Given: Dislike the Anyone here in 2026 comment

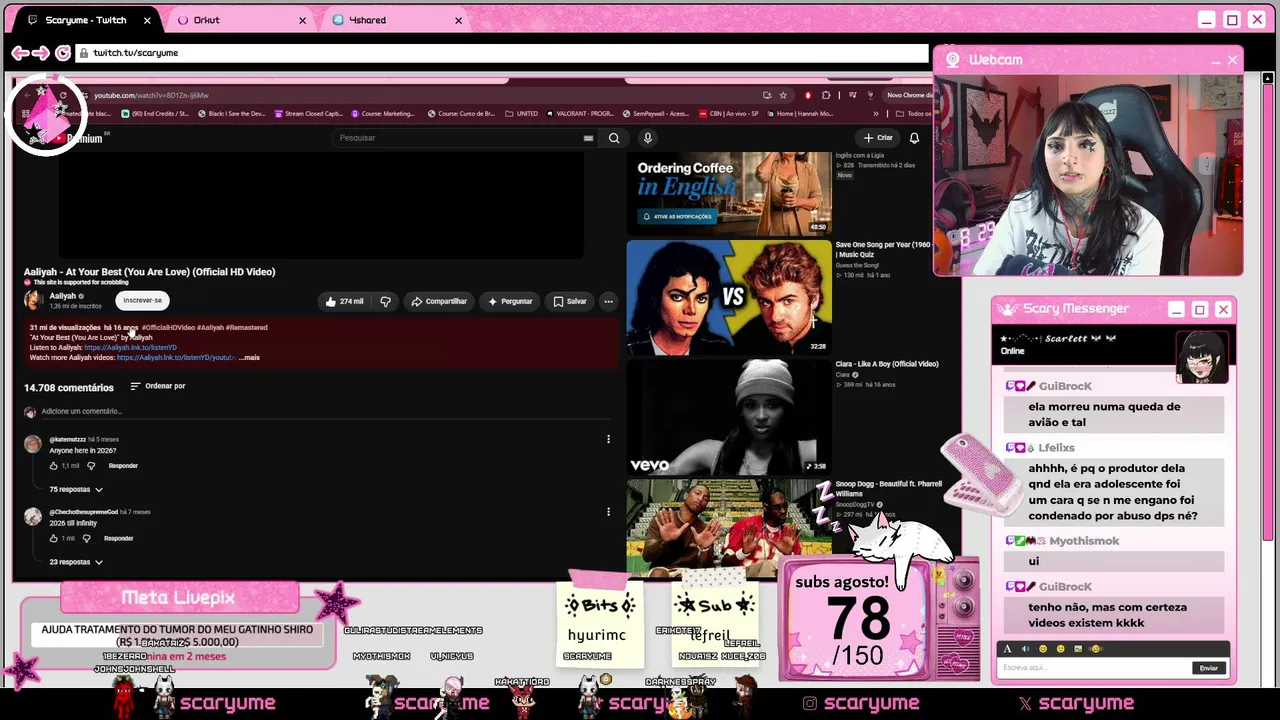Looking at the screenshot, I should (x=91, y=466).
